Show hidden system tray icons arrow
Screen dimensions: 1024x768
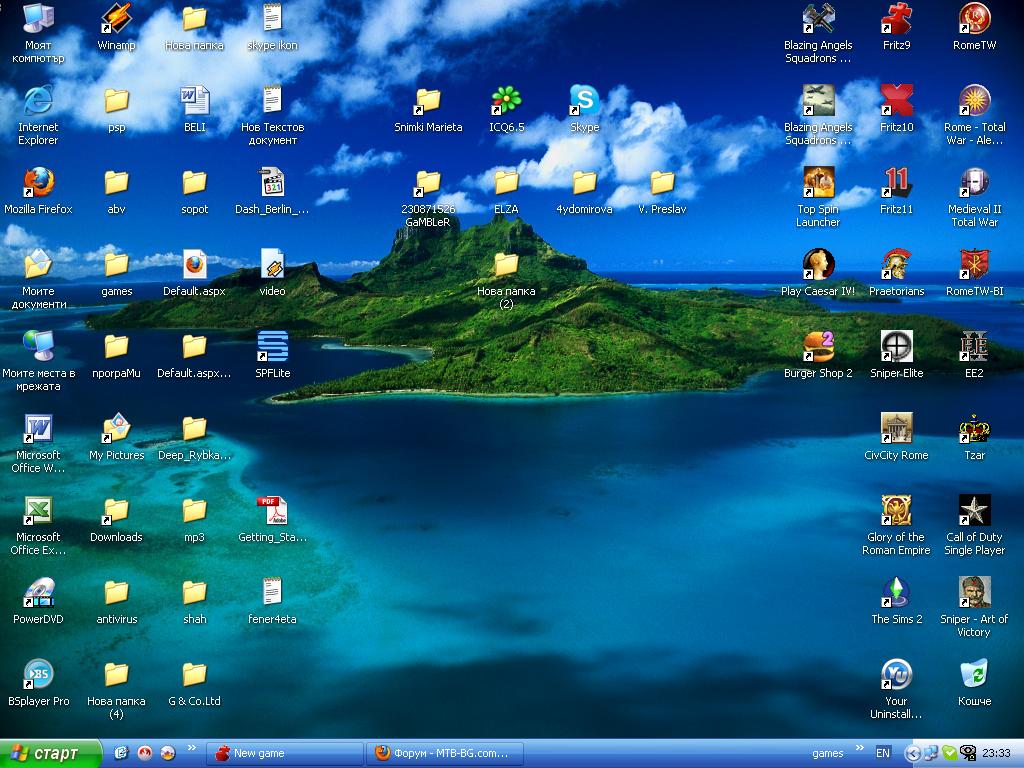tap(911, 753)
